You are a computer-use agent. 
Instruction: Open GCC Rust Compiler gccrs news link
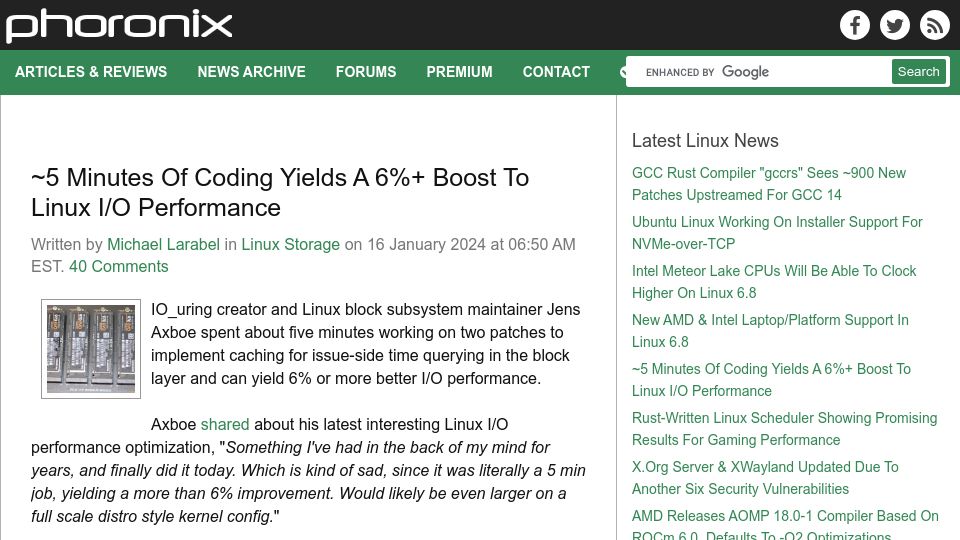coord(768,184)
